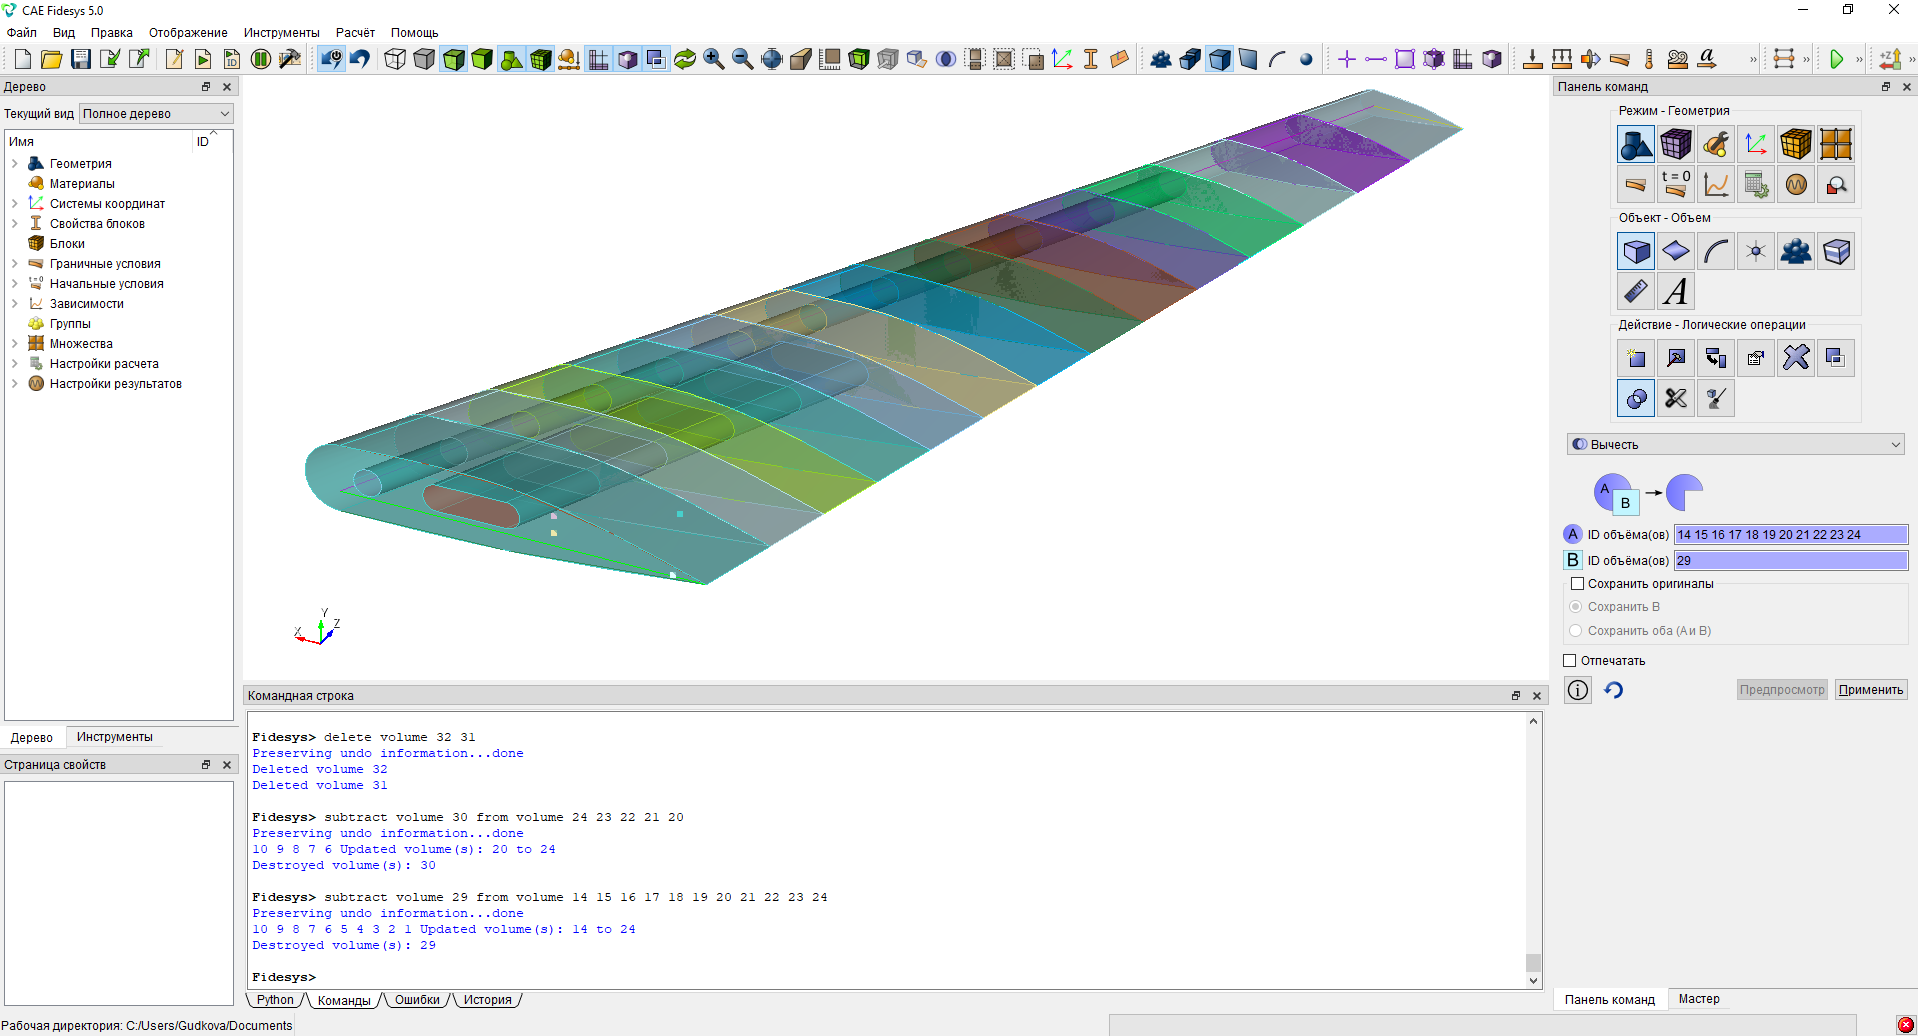
Task: Click the Предпросмотр button
Action: (x=1782, y=690)
